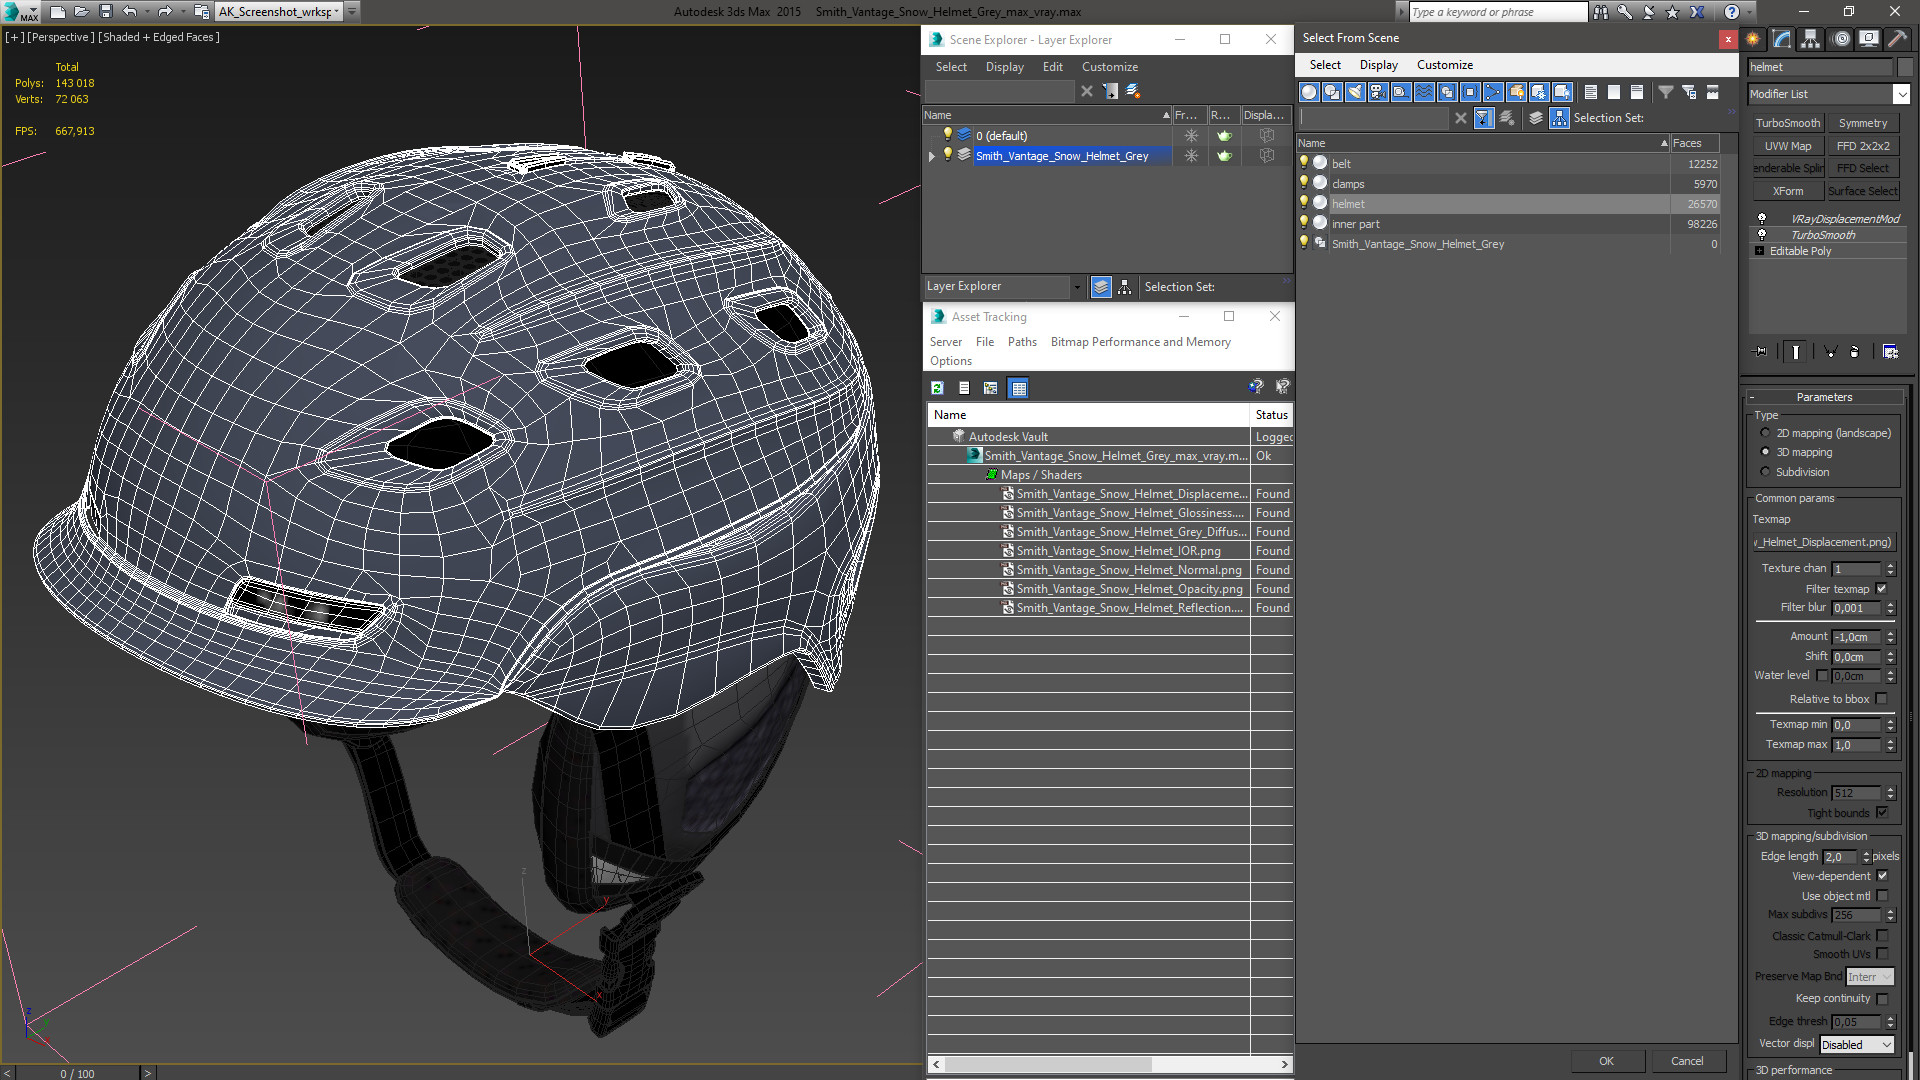Toggle Display Helpers filter in Select From Scene

(x=1401, y=92)
